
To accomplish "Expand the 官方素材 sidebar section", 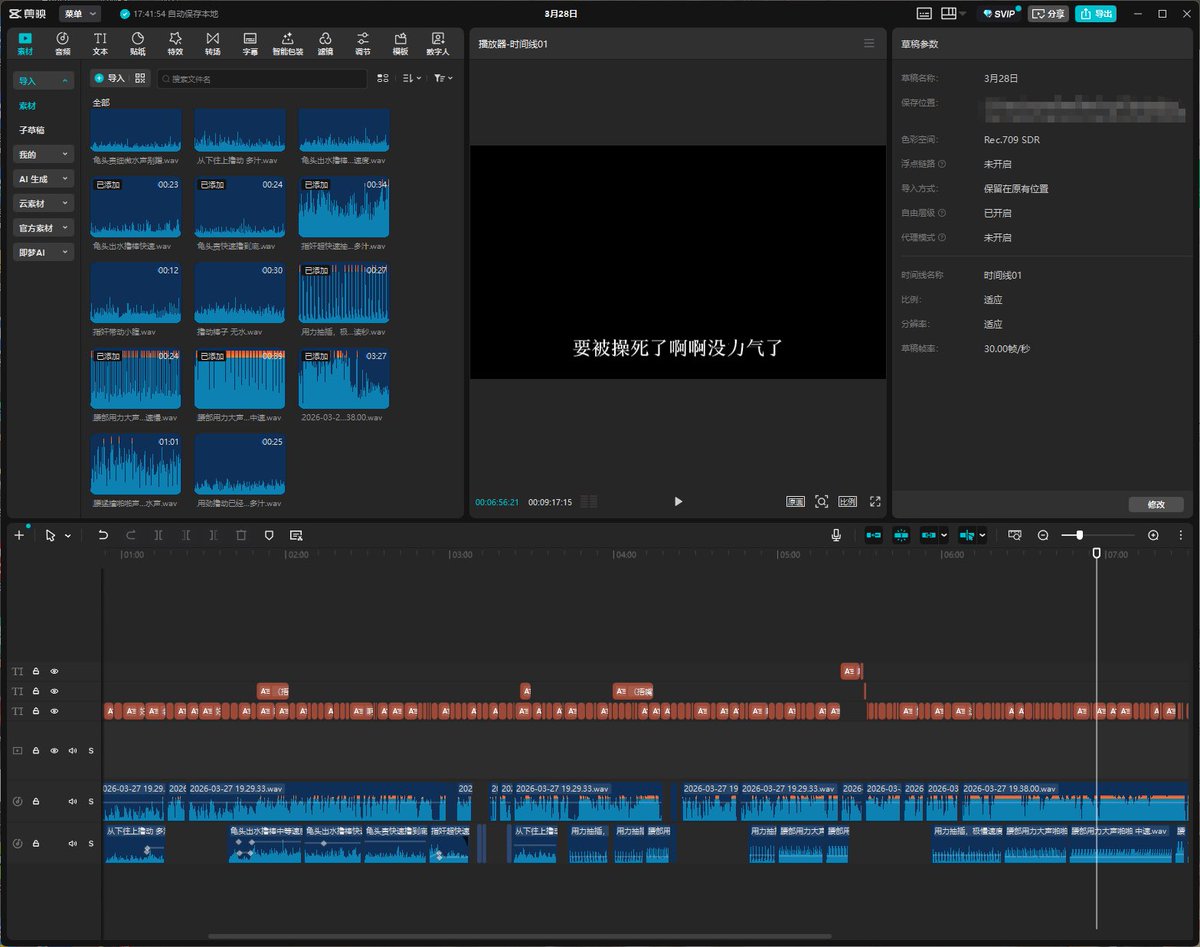I will click(44, 228).
